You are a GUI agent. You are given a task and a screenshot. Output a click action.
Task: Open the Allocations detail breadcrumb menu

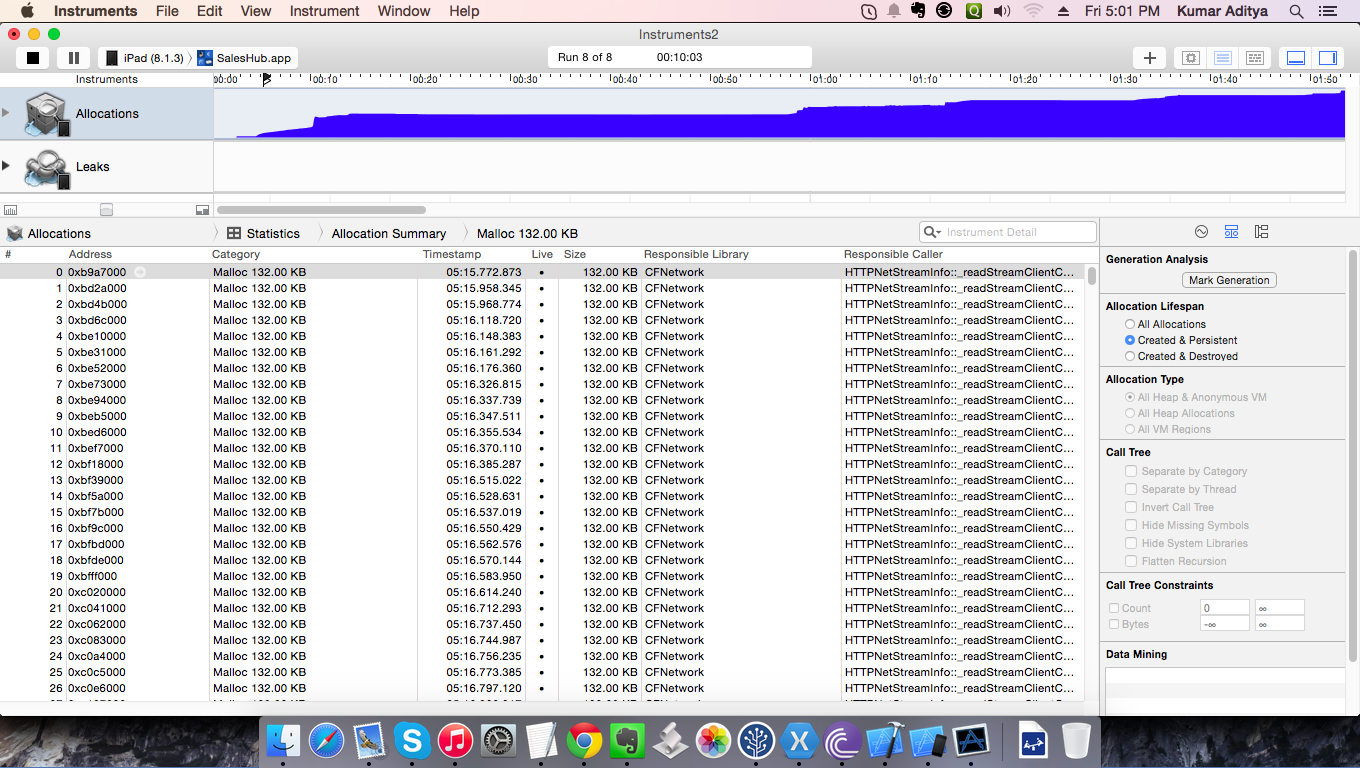coord(49,233)
